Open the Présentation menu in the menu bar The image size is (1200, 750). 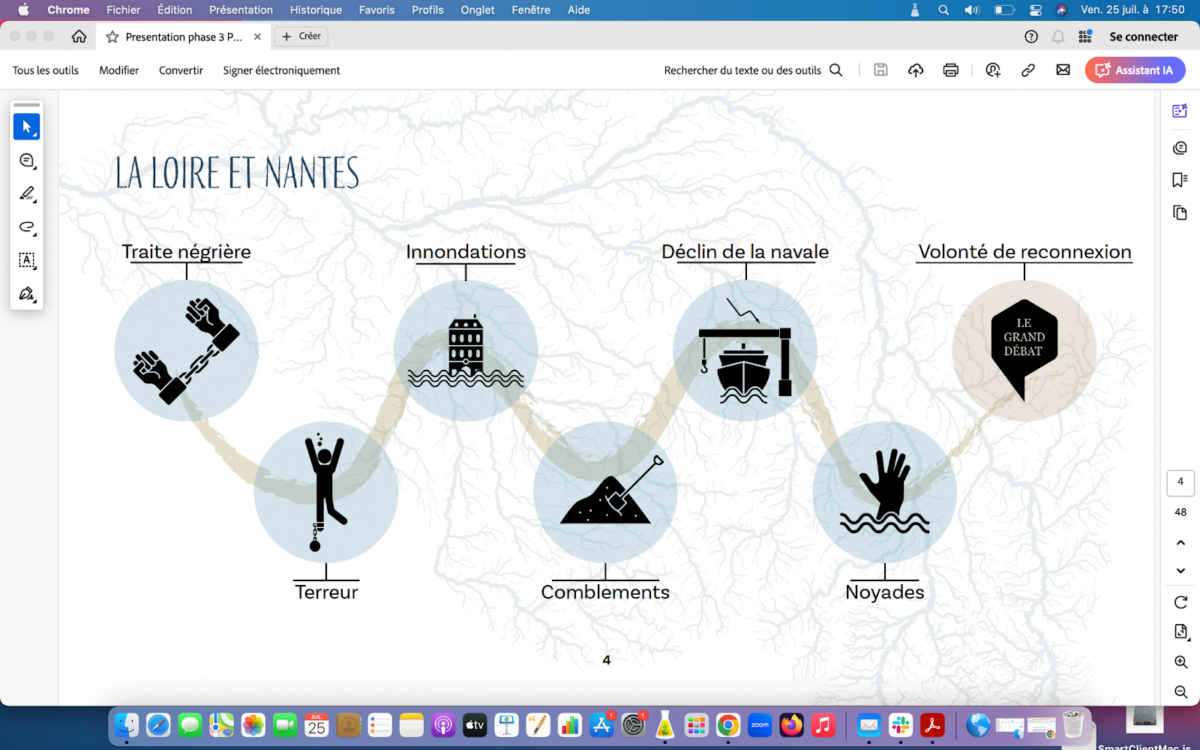(240, 10)
